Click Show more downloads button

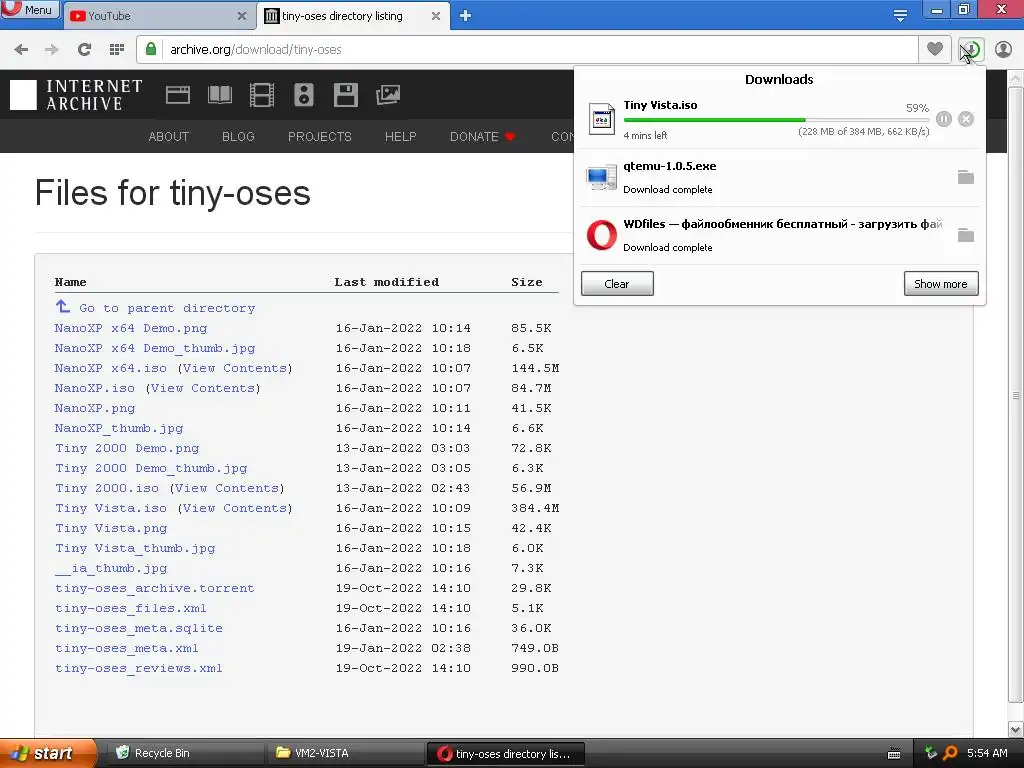[941, 283]
